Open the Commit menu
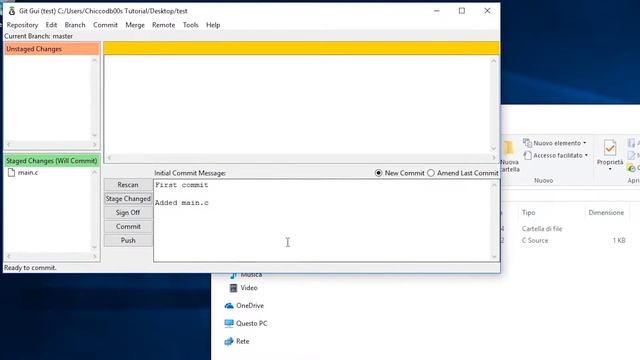 105,25
